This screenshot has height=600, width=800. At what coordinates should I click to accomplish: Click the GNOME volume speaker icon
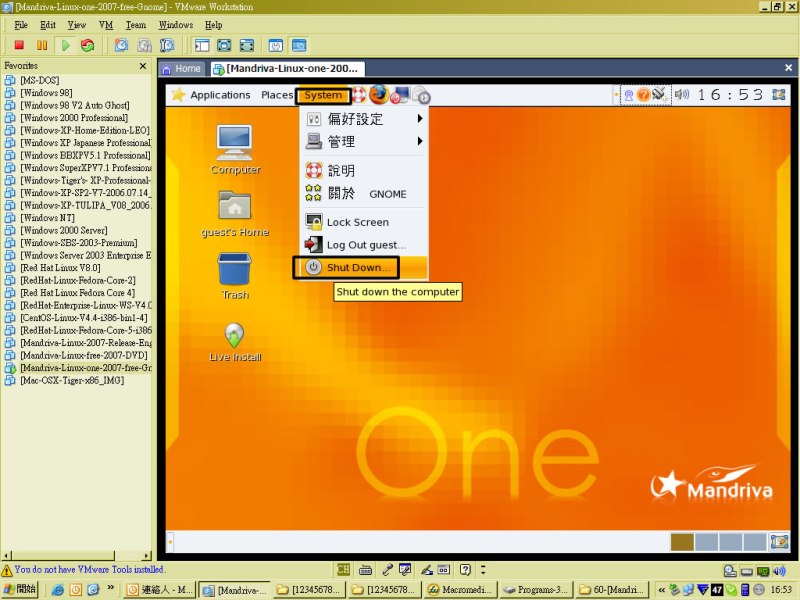[682, 94]
